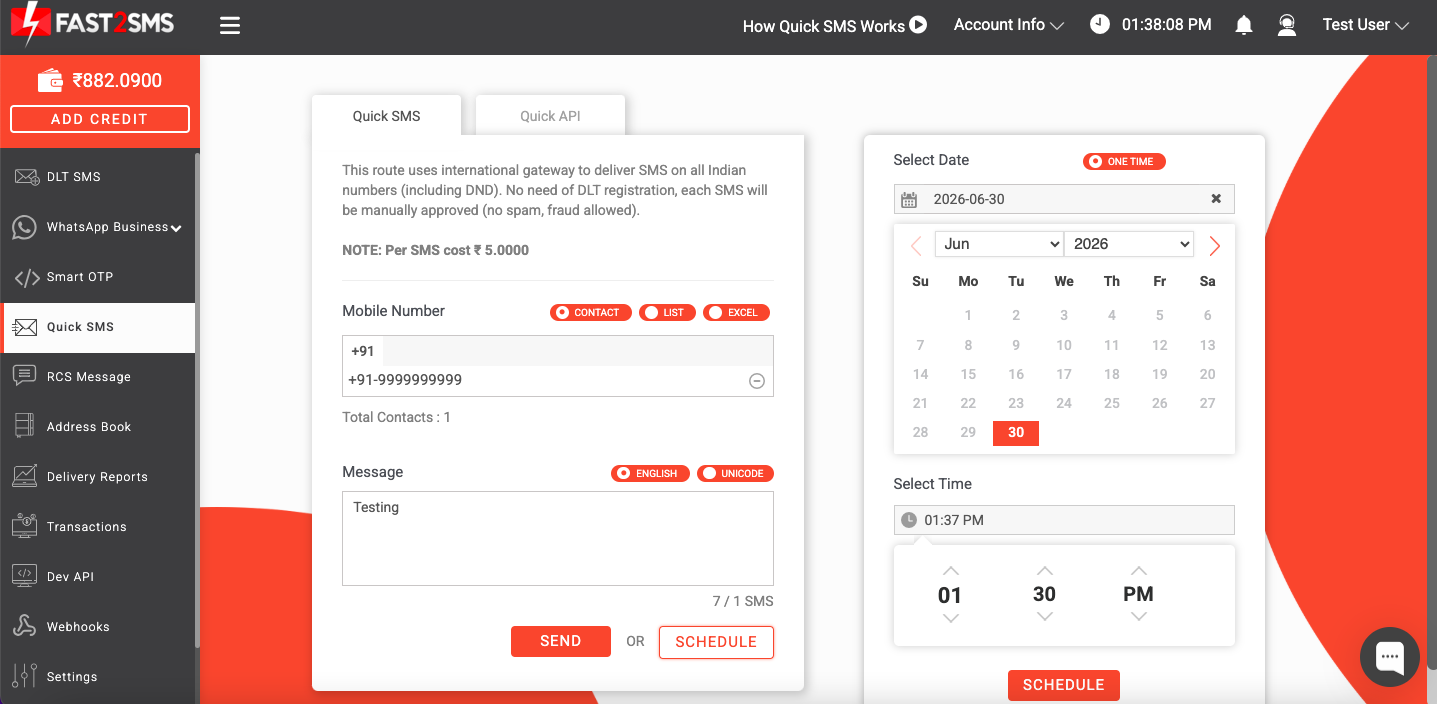Clear the selected date with x icon
Viewport: 1437px width, 704px height.
click(1216, 199)
